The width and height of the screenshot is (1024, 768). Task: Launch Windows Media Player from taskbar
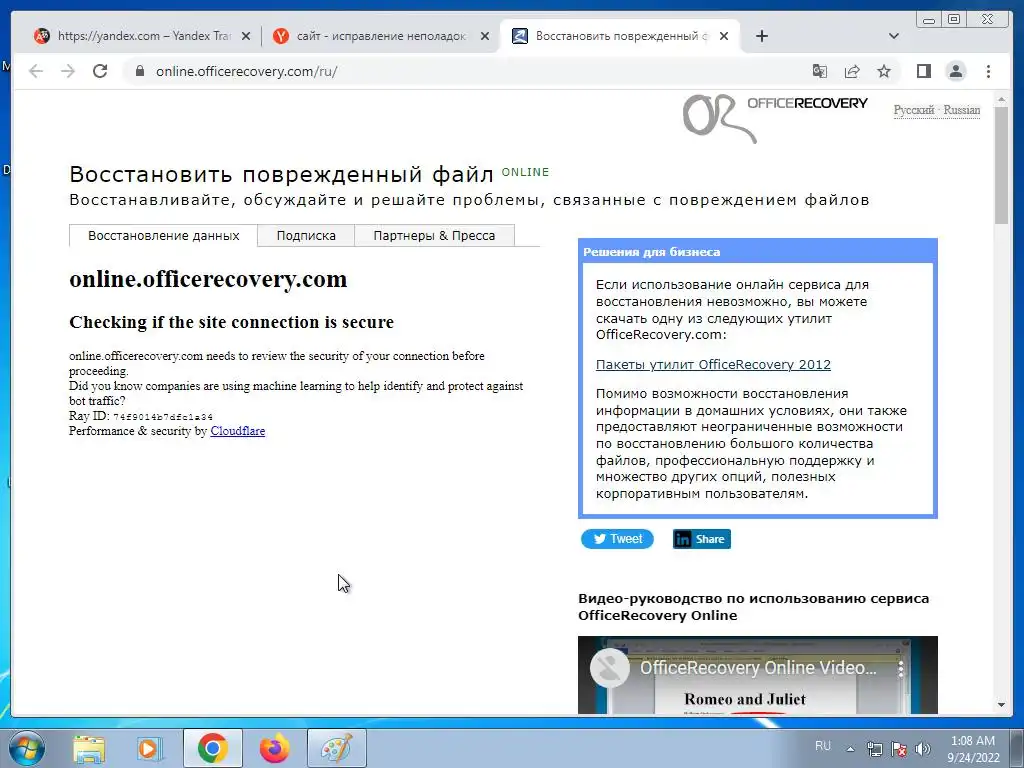pyautogui.click(x=150, y=748)
